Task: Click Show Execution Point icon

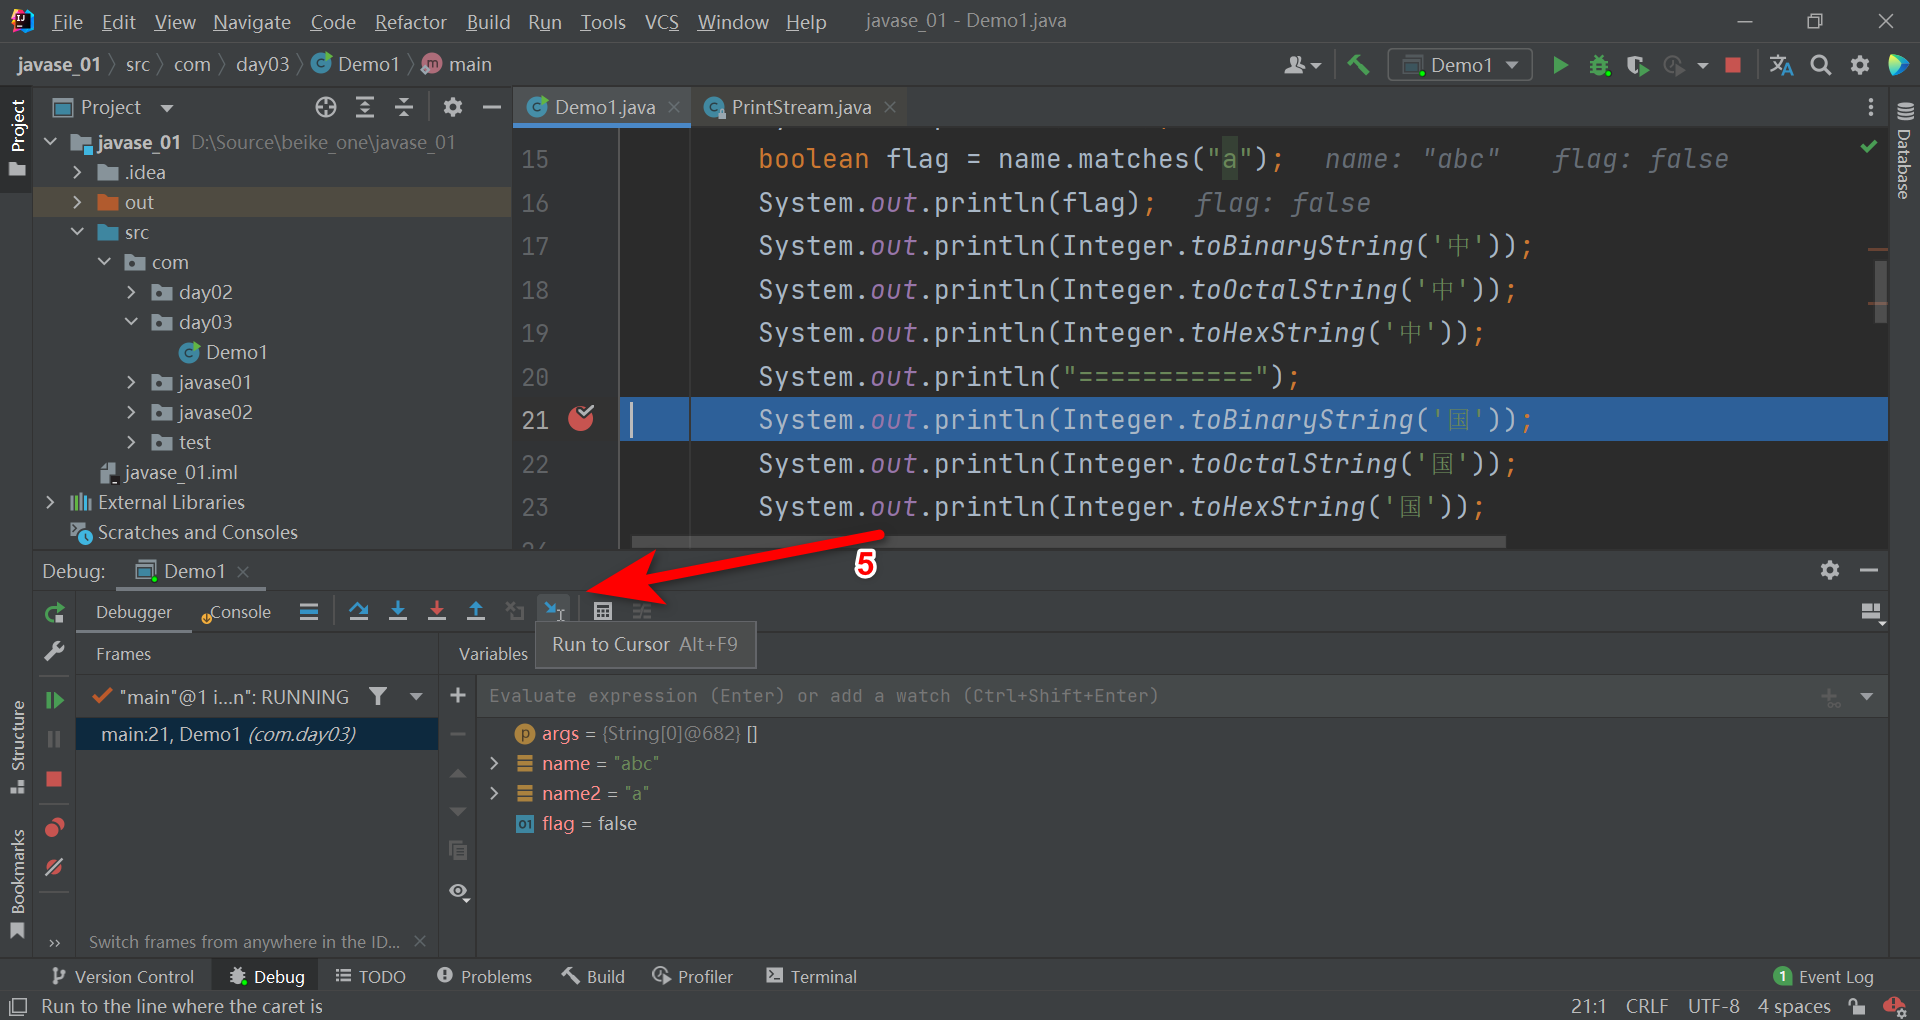Action: [309, 611]
